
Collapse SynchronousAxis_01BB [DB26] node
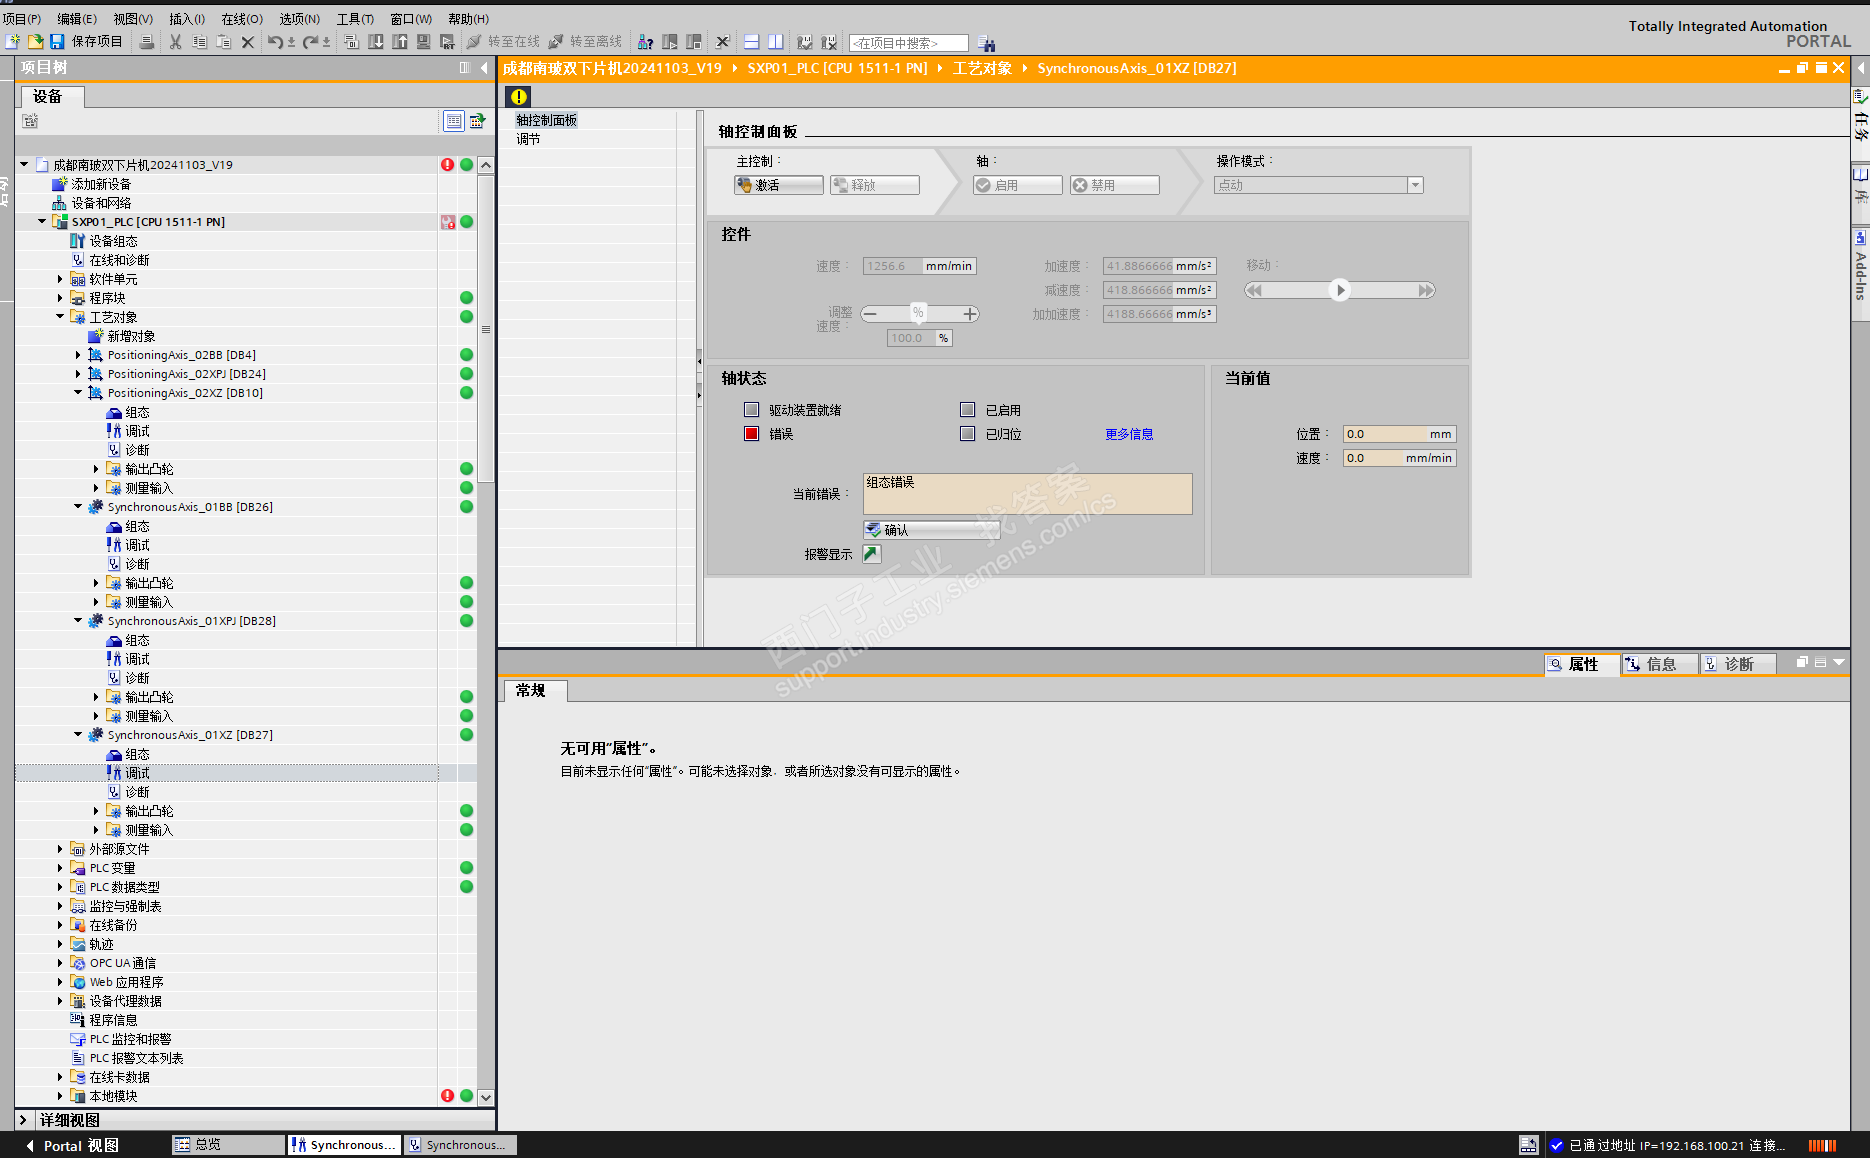pos(78,507)
